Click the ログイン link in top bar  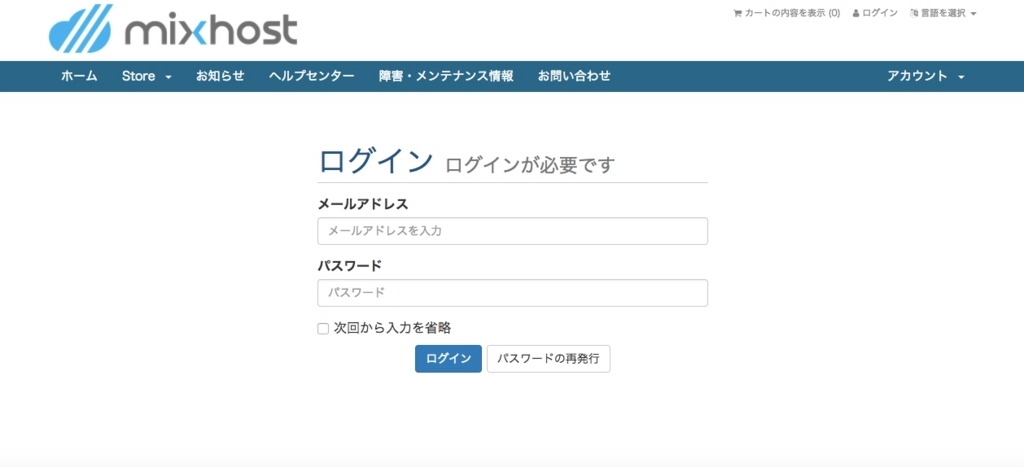(875, 13)
